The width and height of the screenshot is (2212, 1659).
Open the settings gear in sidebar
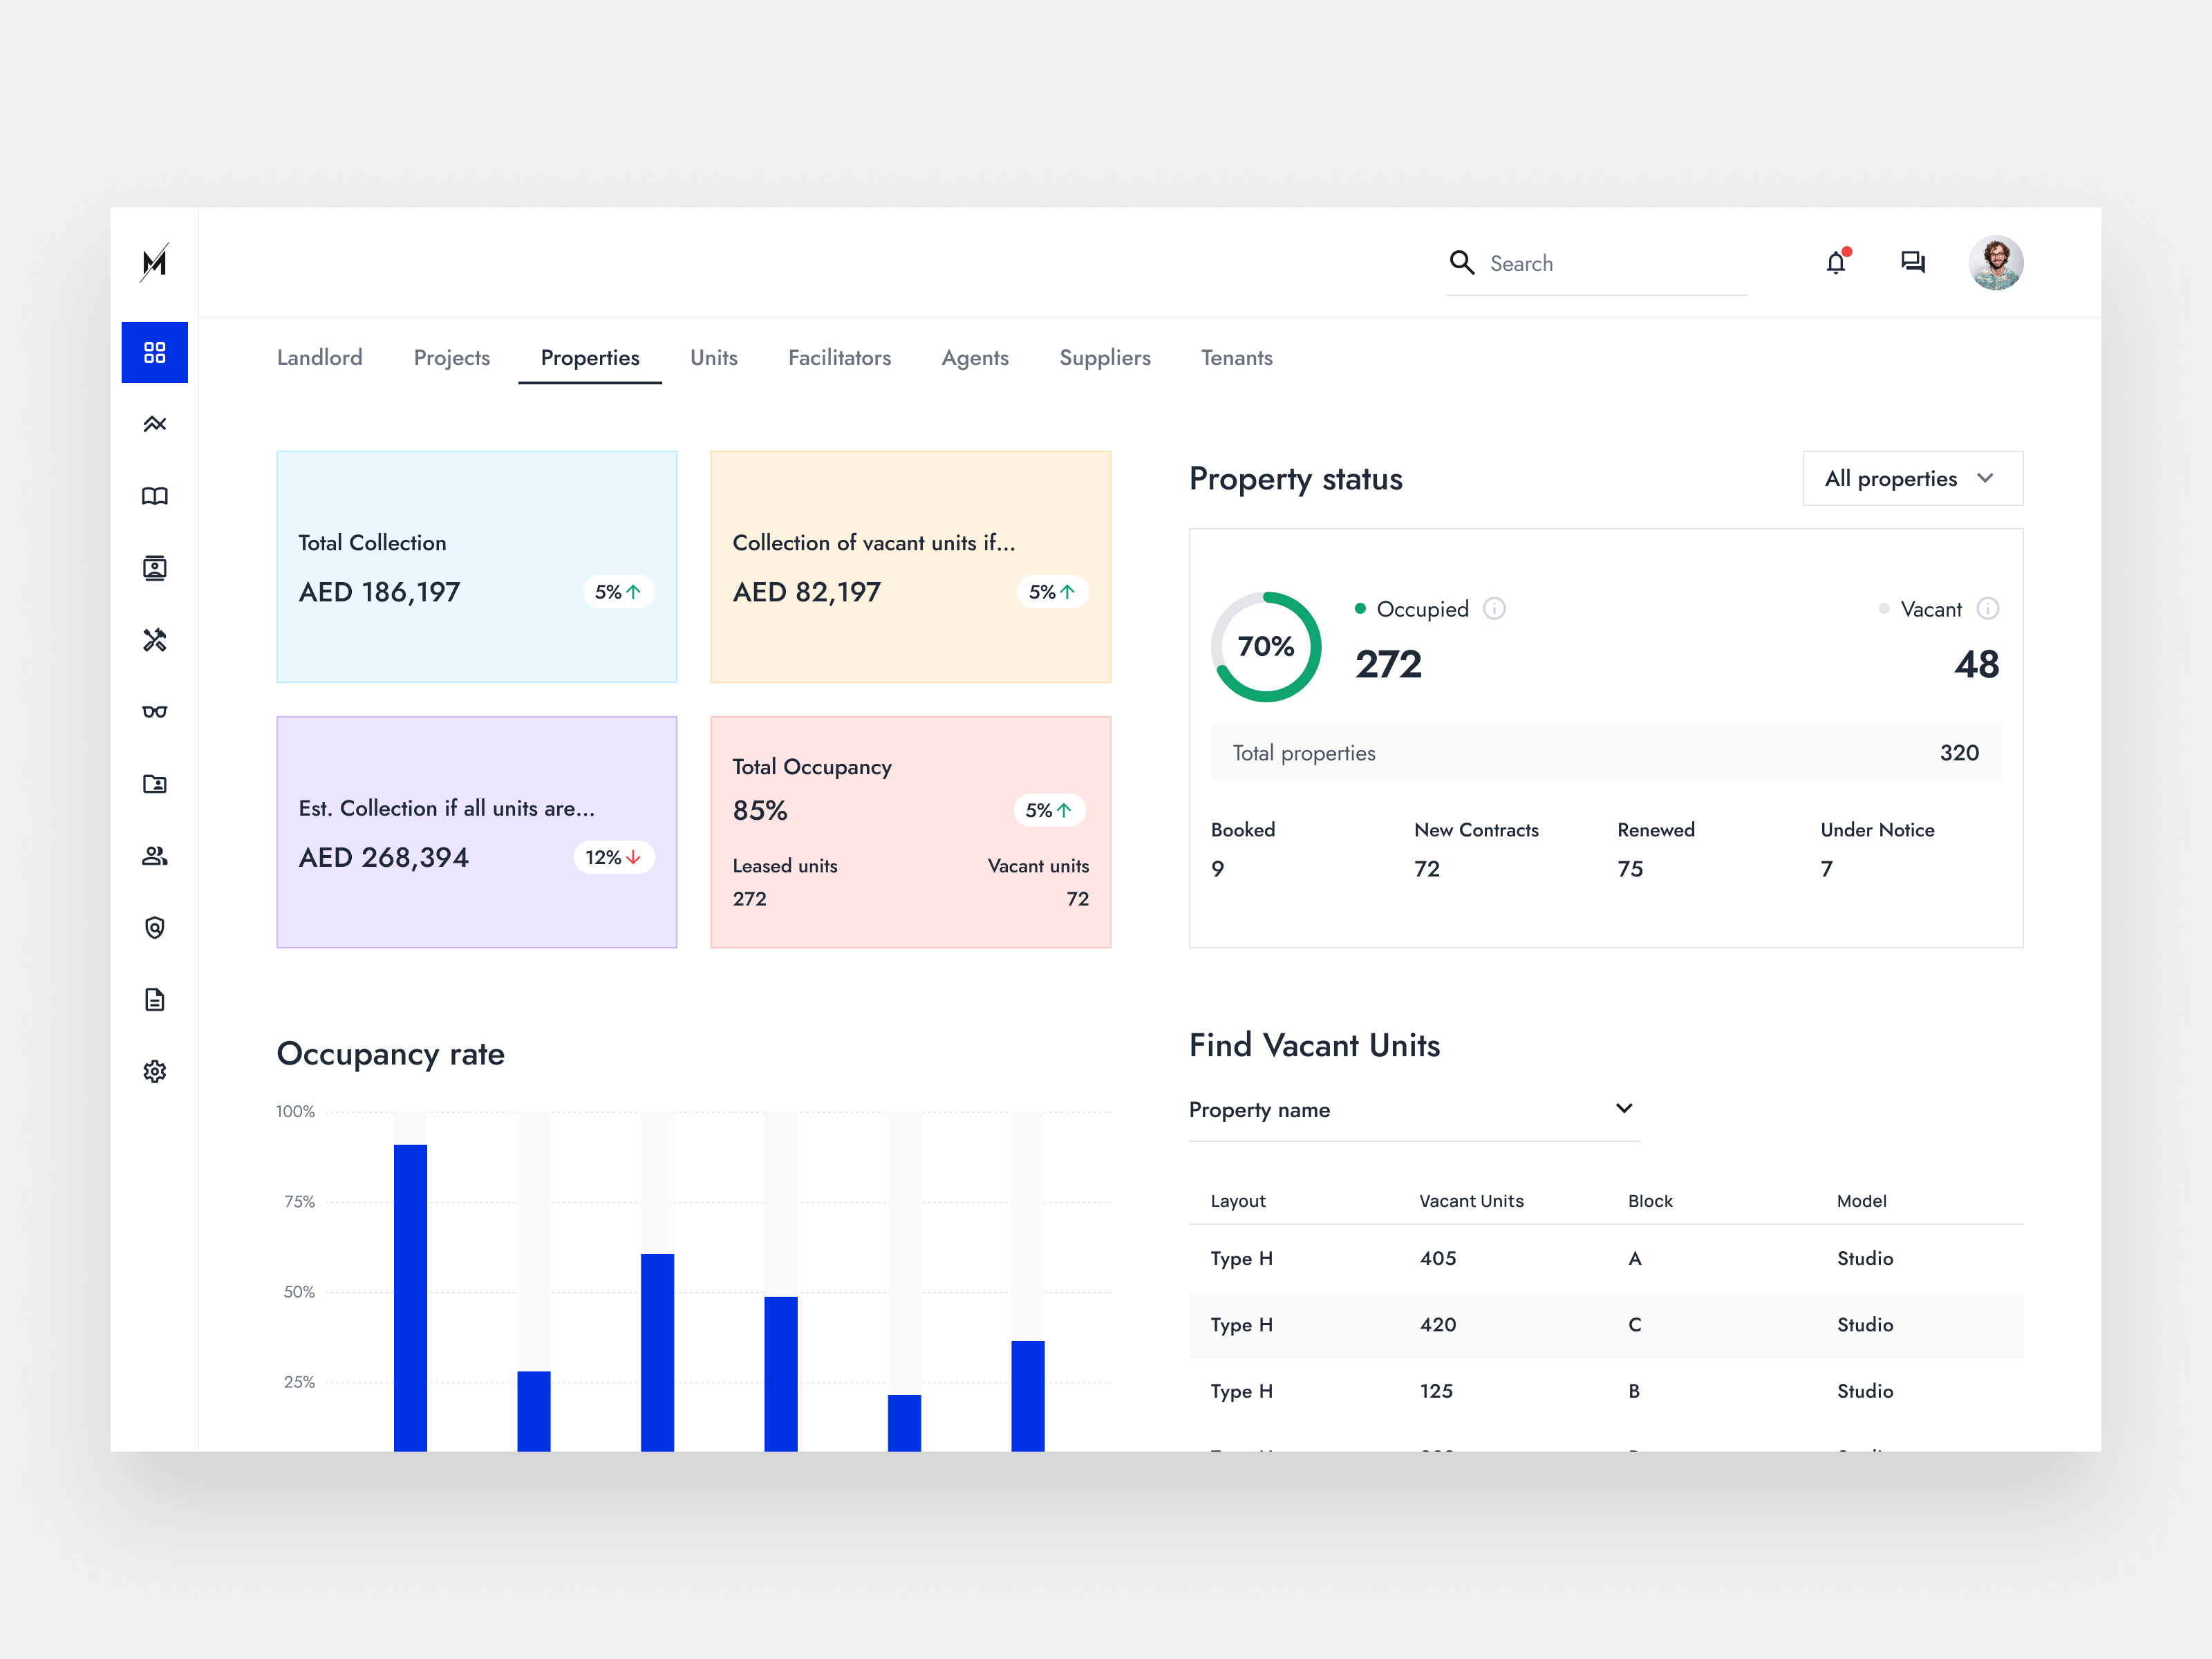154,1072
